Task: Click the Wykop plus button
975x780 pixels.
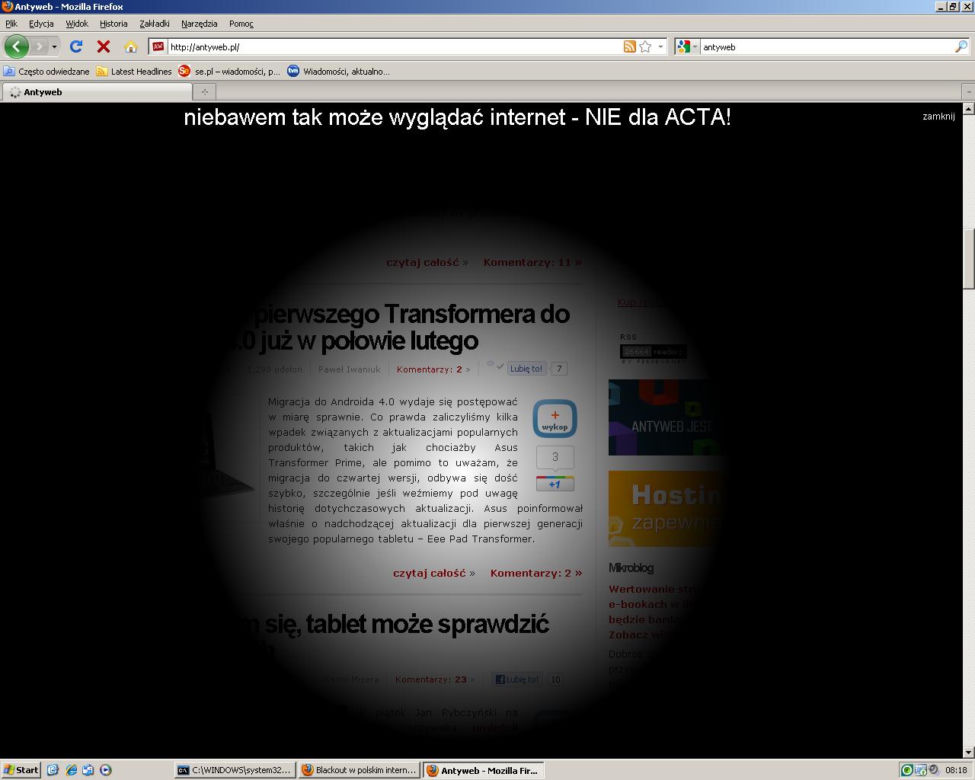Action: click(x=555, y=419)
